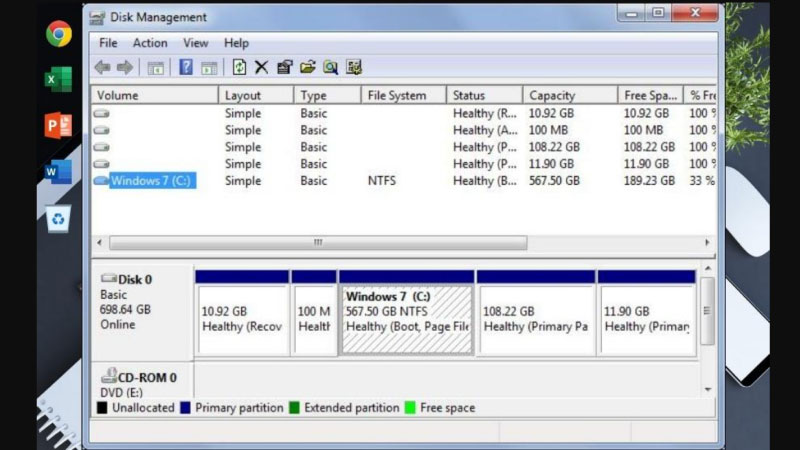Sort by the Type column header
Screen dimensions: 800x450
(328, 95)
